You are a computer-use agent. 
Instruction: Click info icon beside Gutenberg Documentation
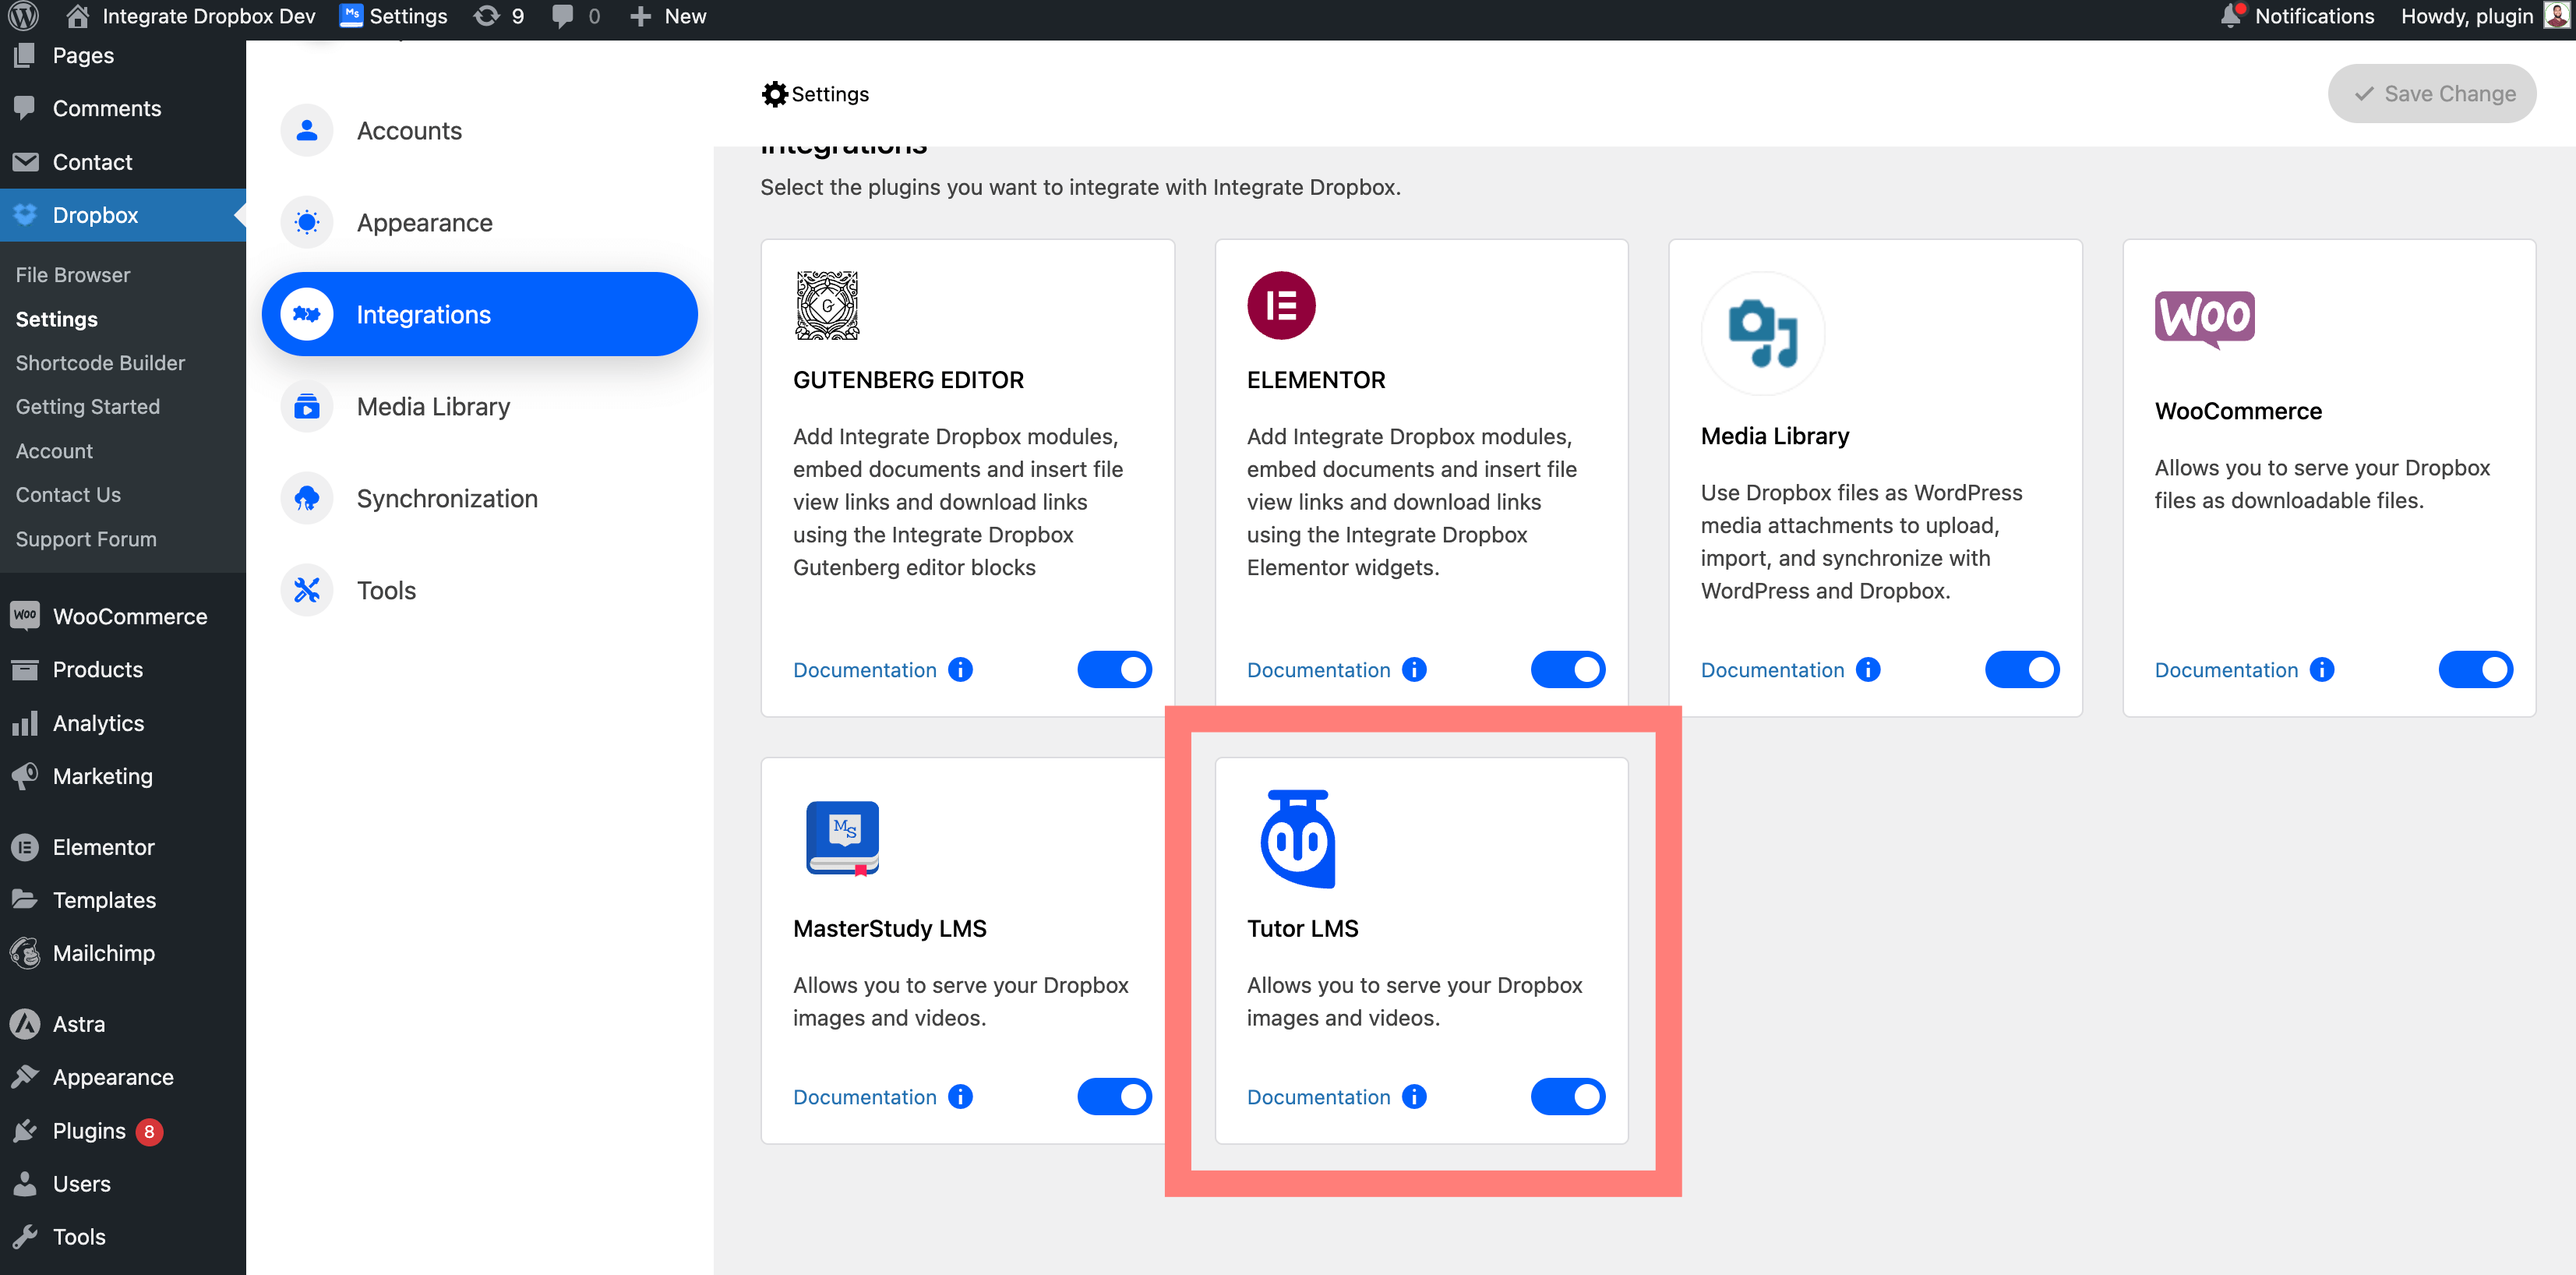pyautogui.click(x=960, y=669)
